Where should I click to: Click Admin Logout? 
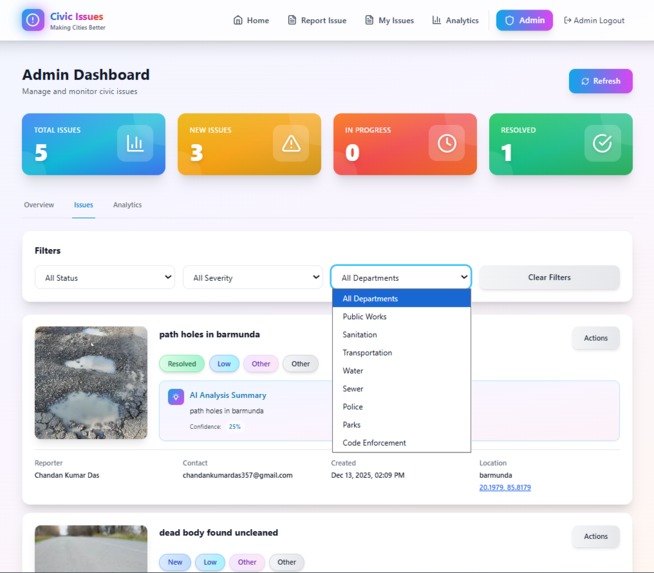[594, 20]
